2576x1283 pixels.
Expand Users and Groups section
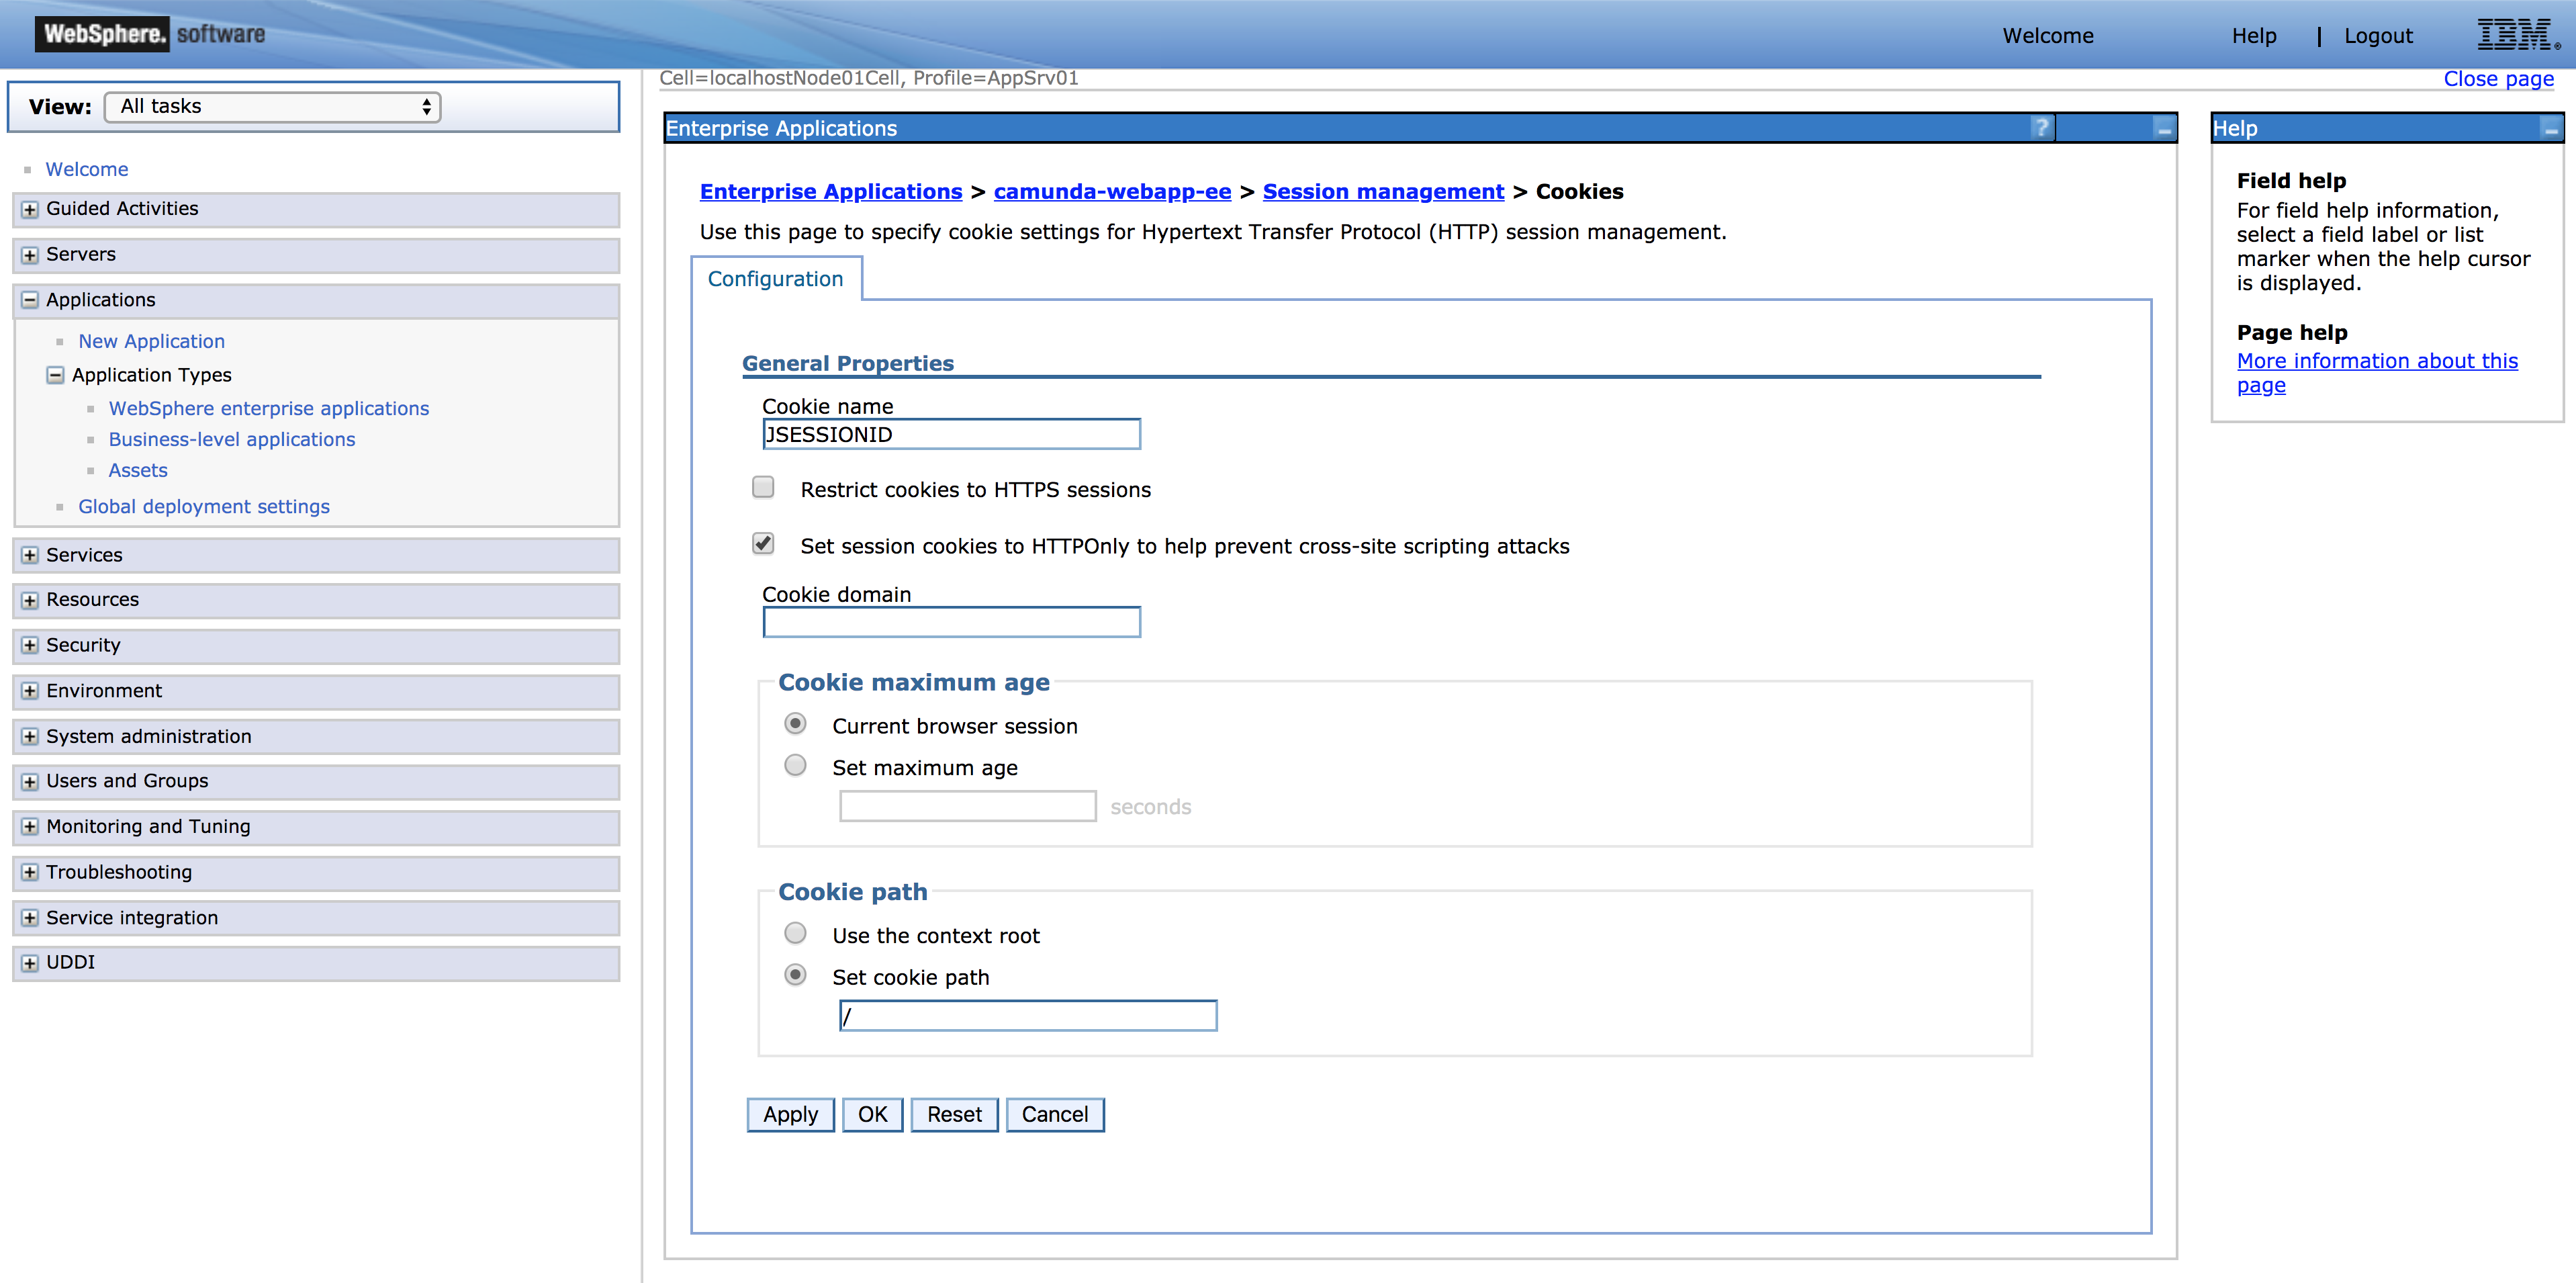pyautogui.click(x=30, y=782)
